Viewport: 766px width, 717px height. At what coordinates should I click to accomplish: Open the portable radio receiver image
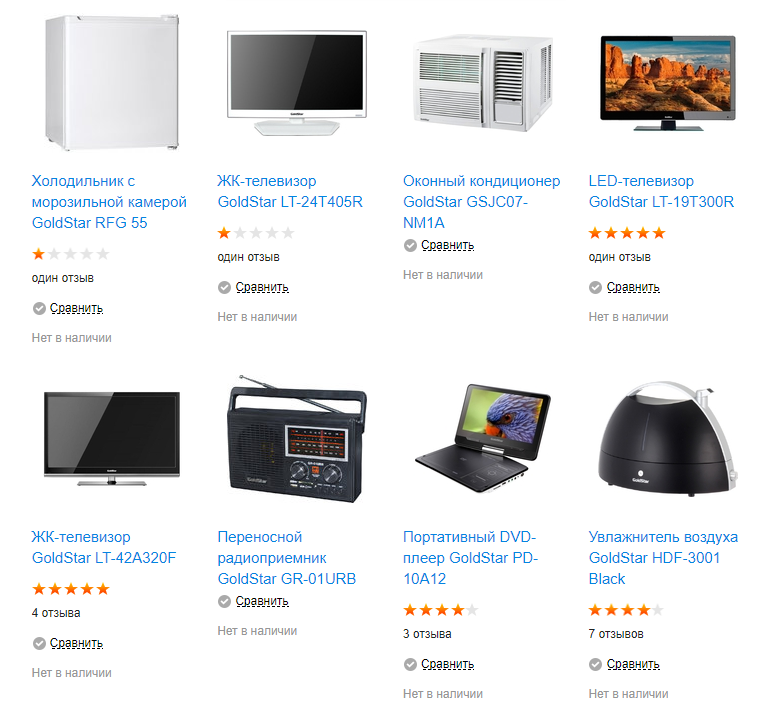coord(297,439)
